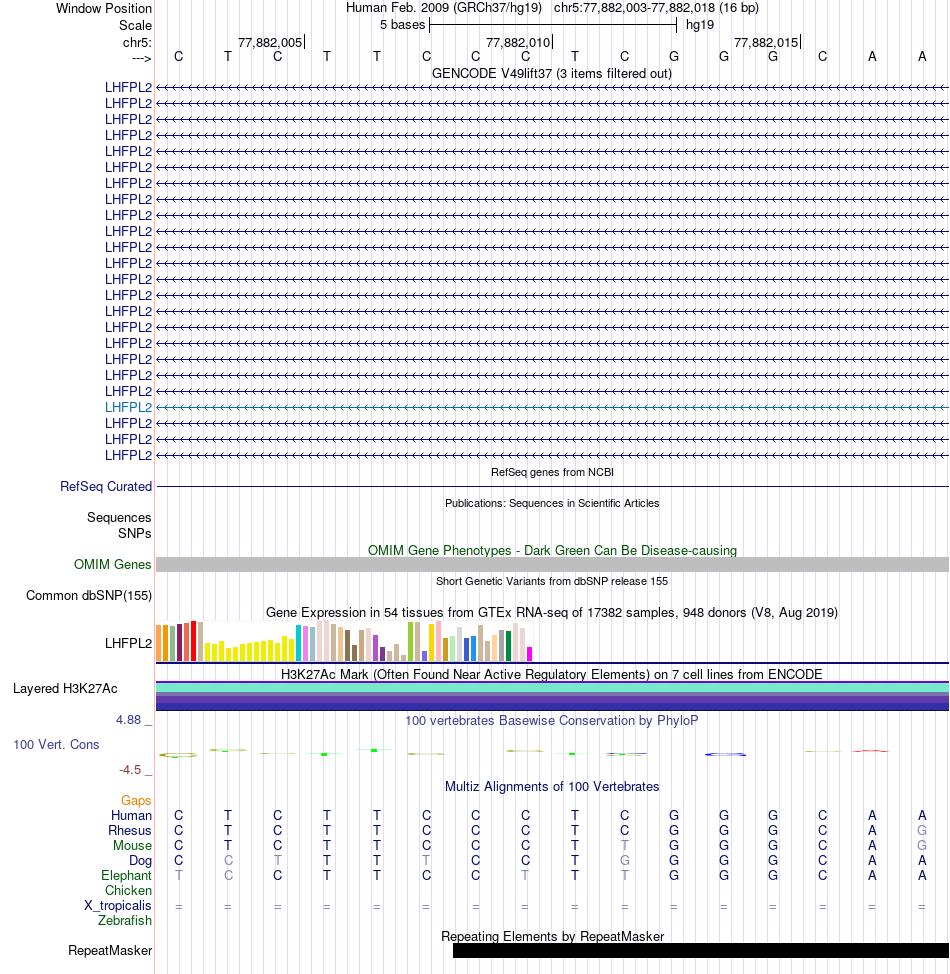Viewport: 950px width, 974px height.
Task: Open 'RefSeq genes from NCBI' track title
Action: point(552,472)
